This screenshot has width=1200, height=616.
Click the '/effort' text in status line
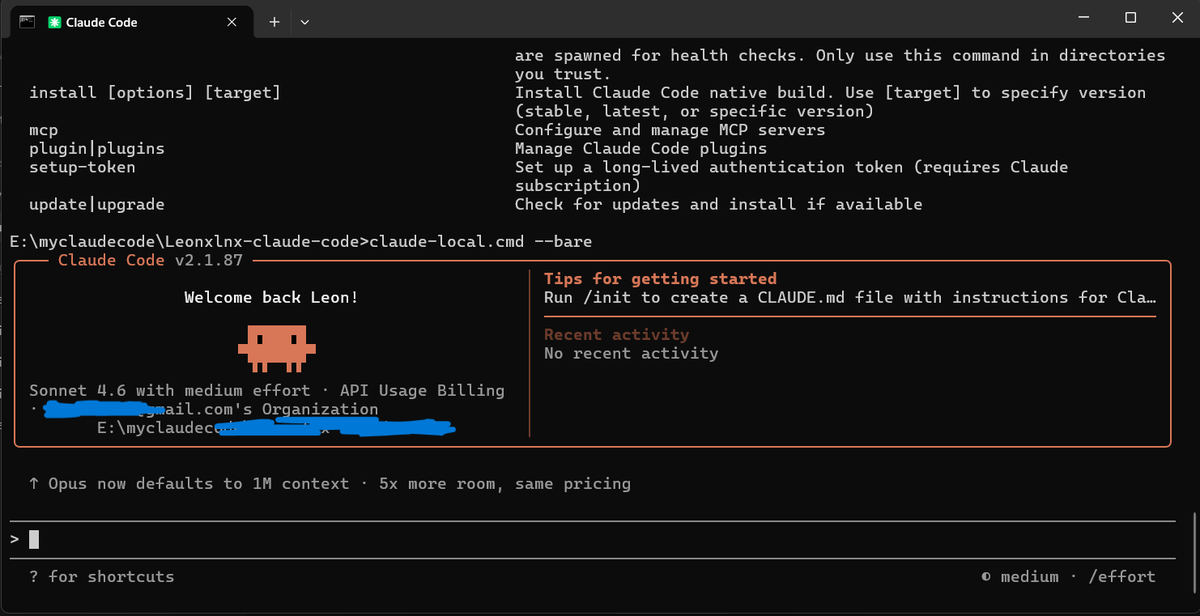click(x=1121, y=577)
